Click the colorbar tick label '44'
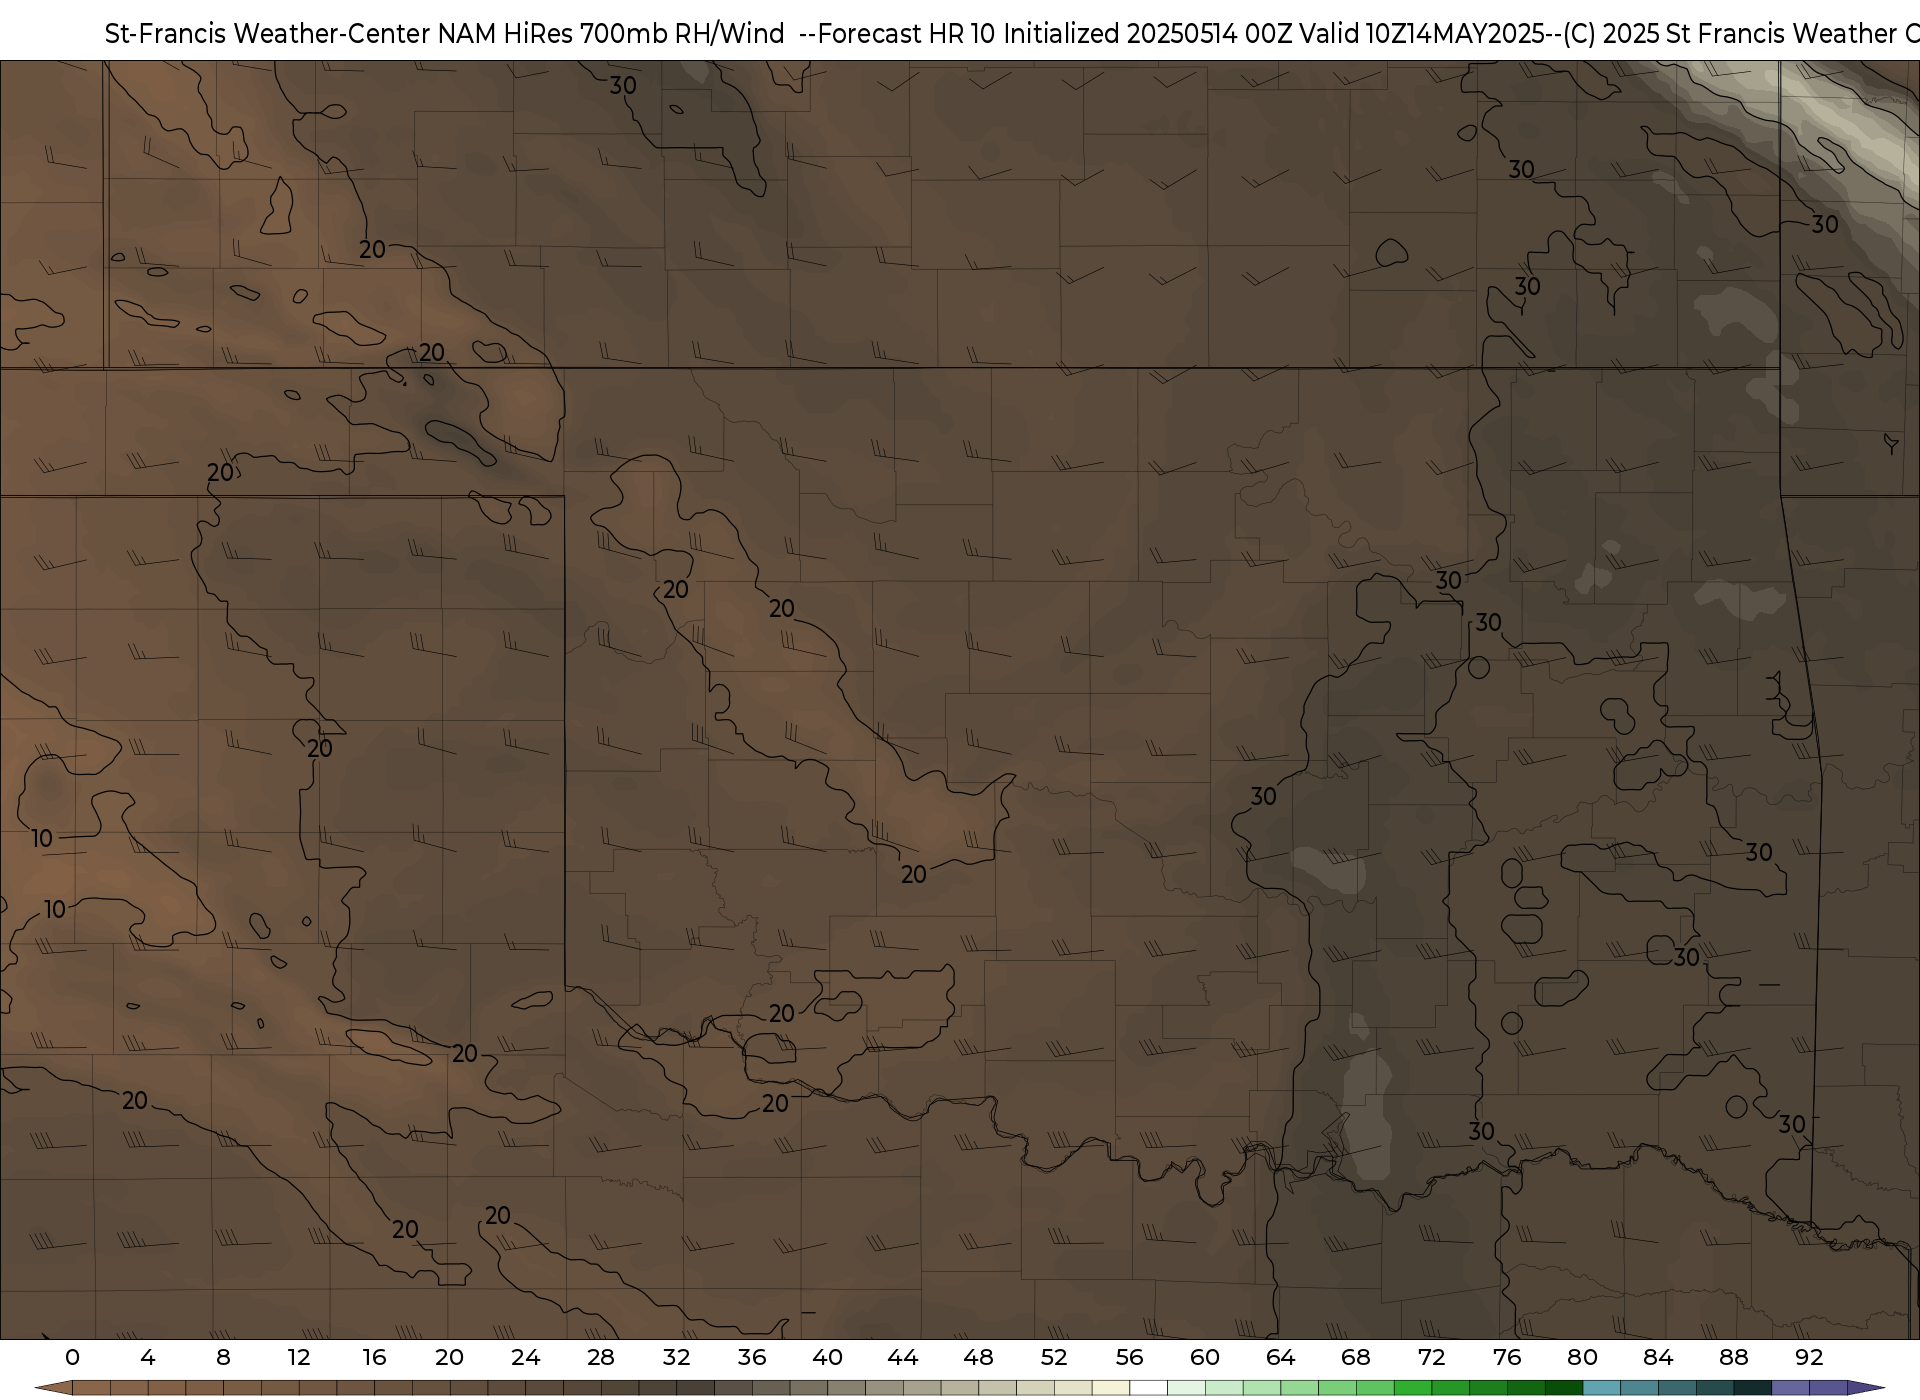Viewport: 1920px width, 1400px height. pos(903,1358)
